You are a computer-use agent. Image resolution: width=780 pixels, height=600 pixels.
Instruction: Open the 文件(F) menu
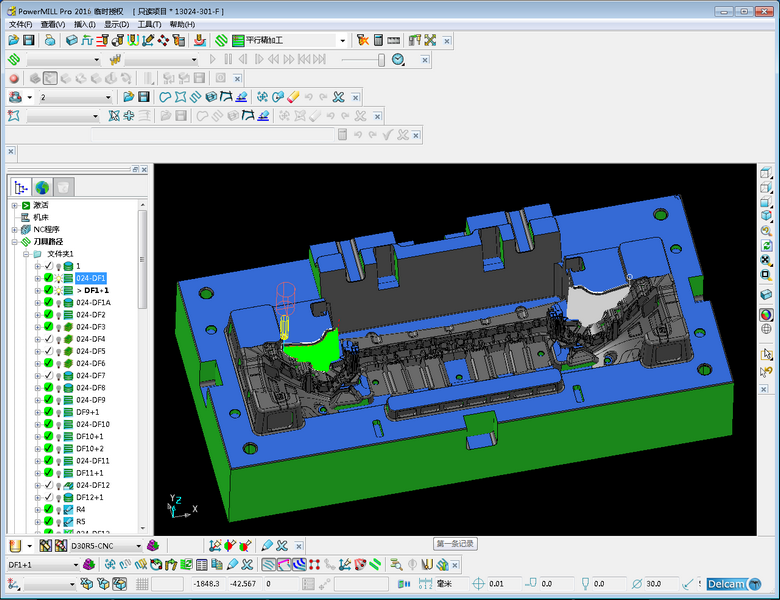point(21,24)
